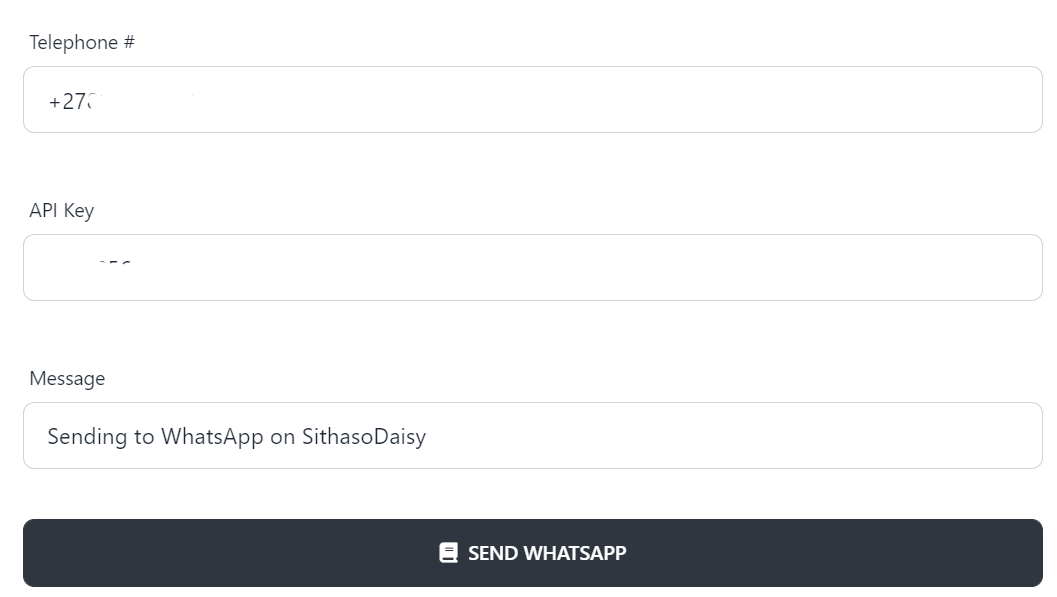Click the "API Key" field label

click(62, 210)
